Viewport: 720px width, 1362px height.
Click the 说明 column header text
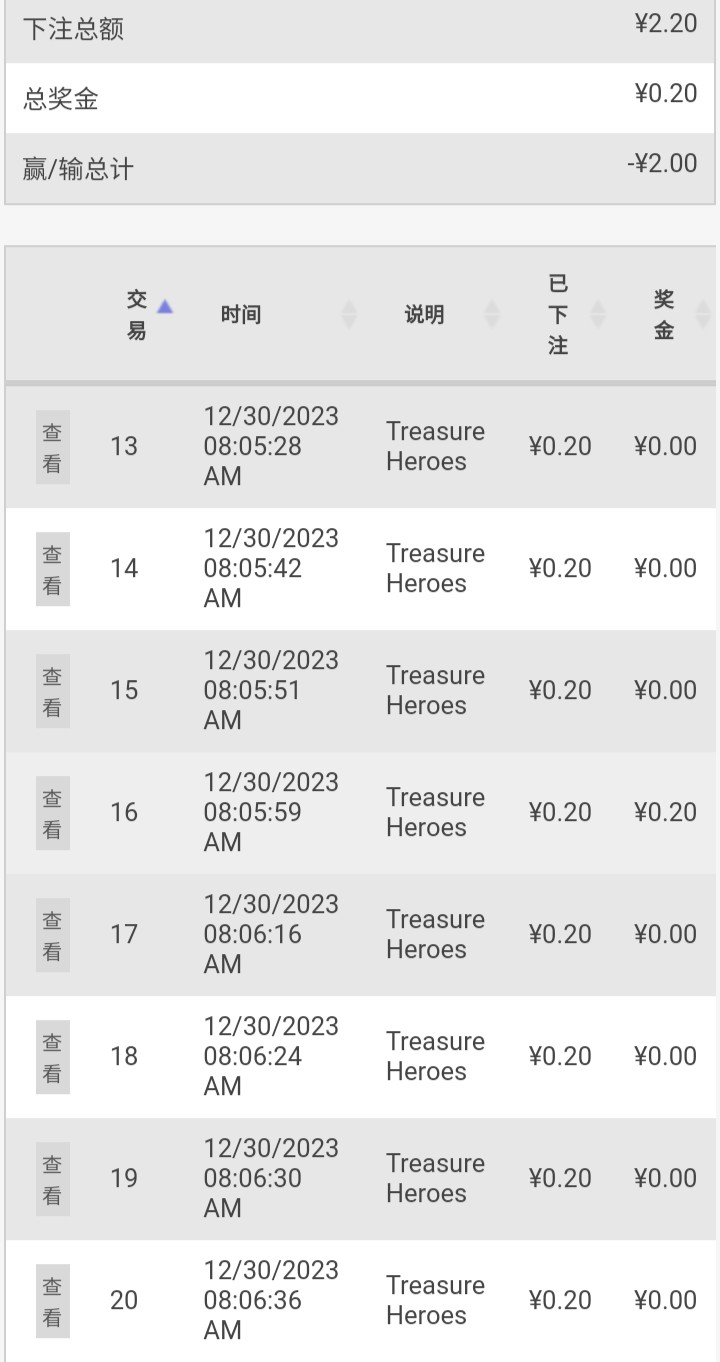424,315
